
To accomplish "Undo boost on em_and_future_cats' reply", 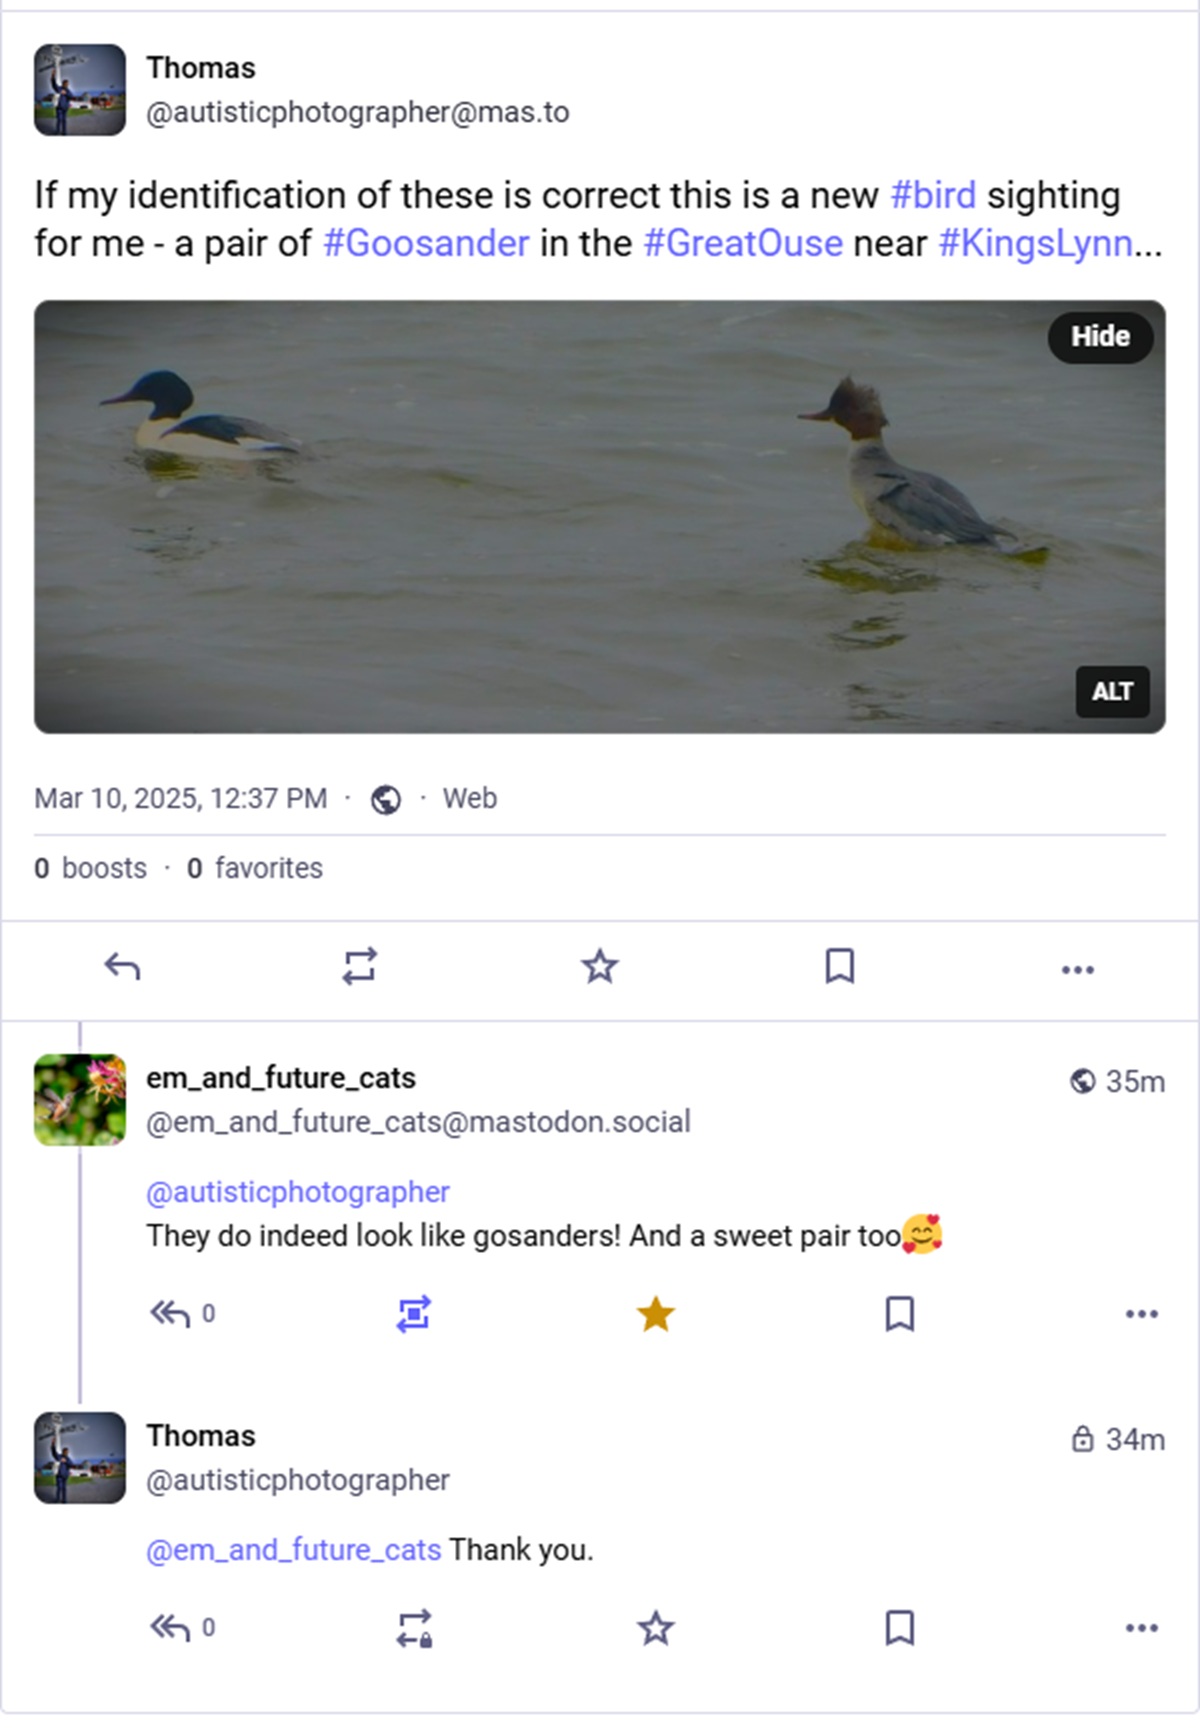I will [x=413, y=1314].
